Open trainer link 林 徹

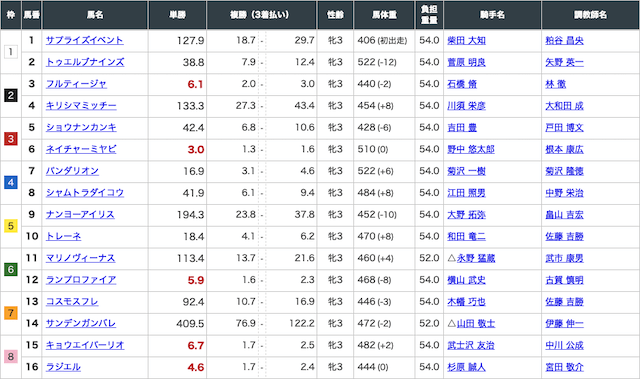[556, 84]
